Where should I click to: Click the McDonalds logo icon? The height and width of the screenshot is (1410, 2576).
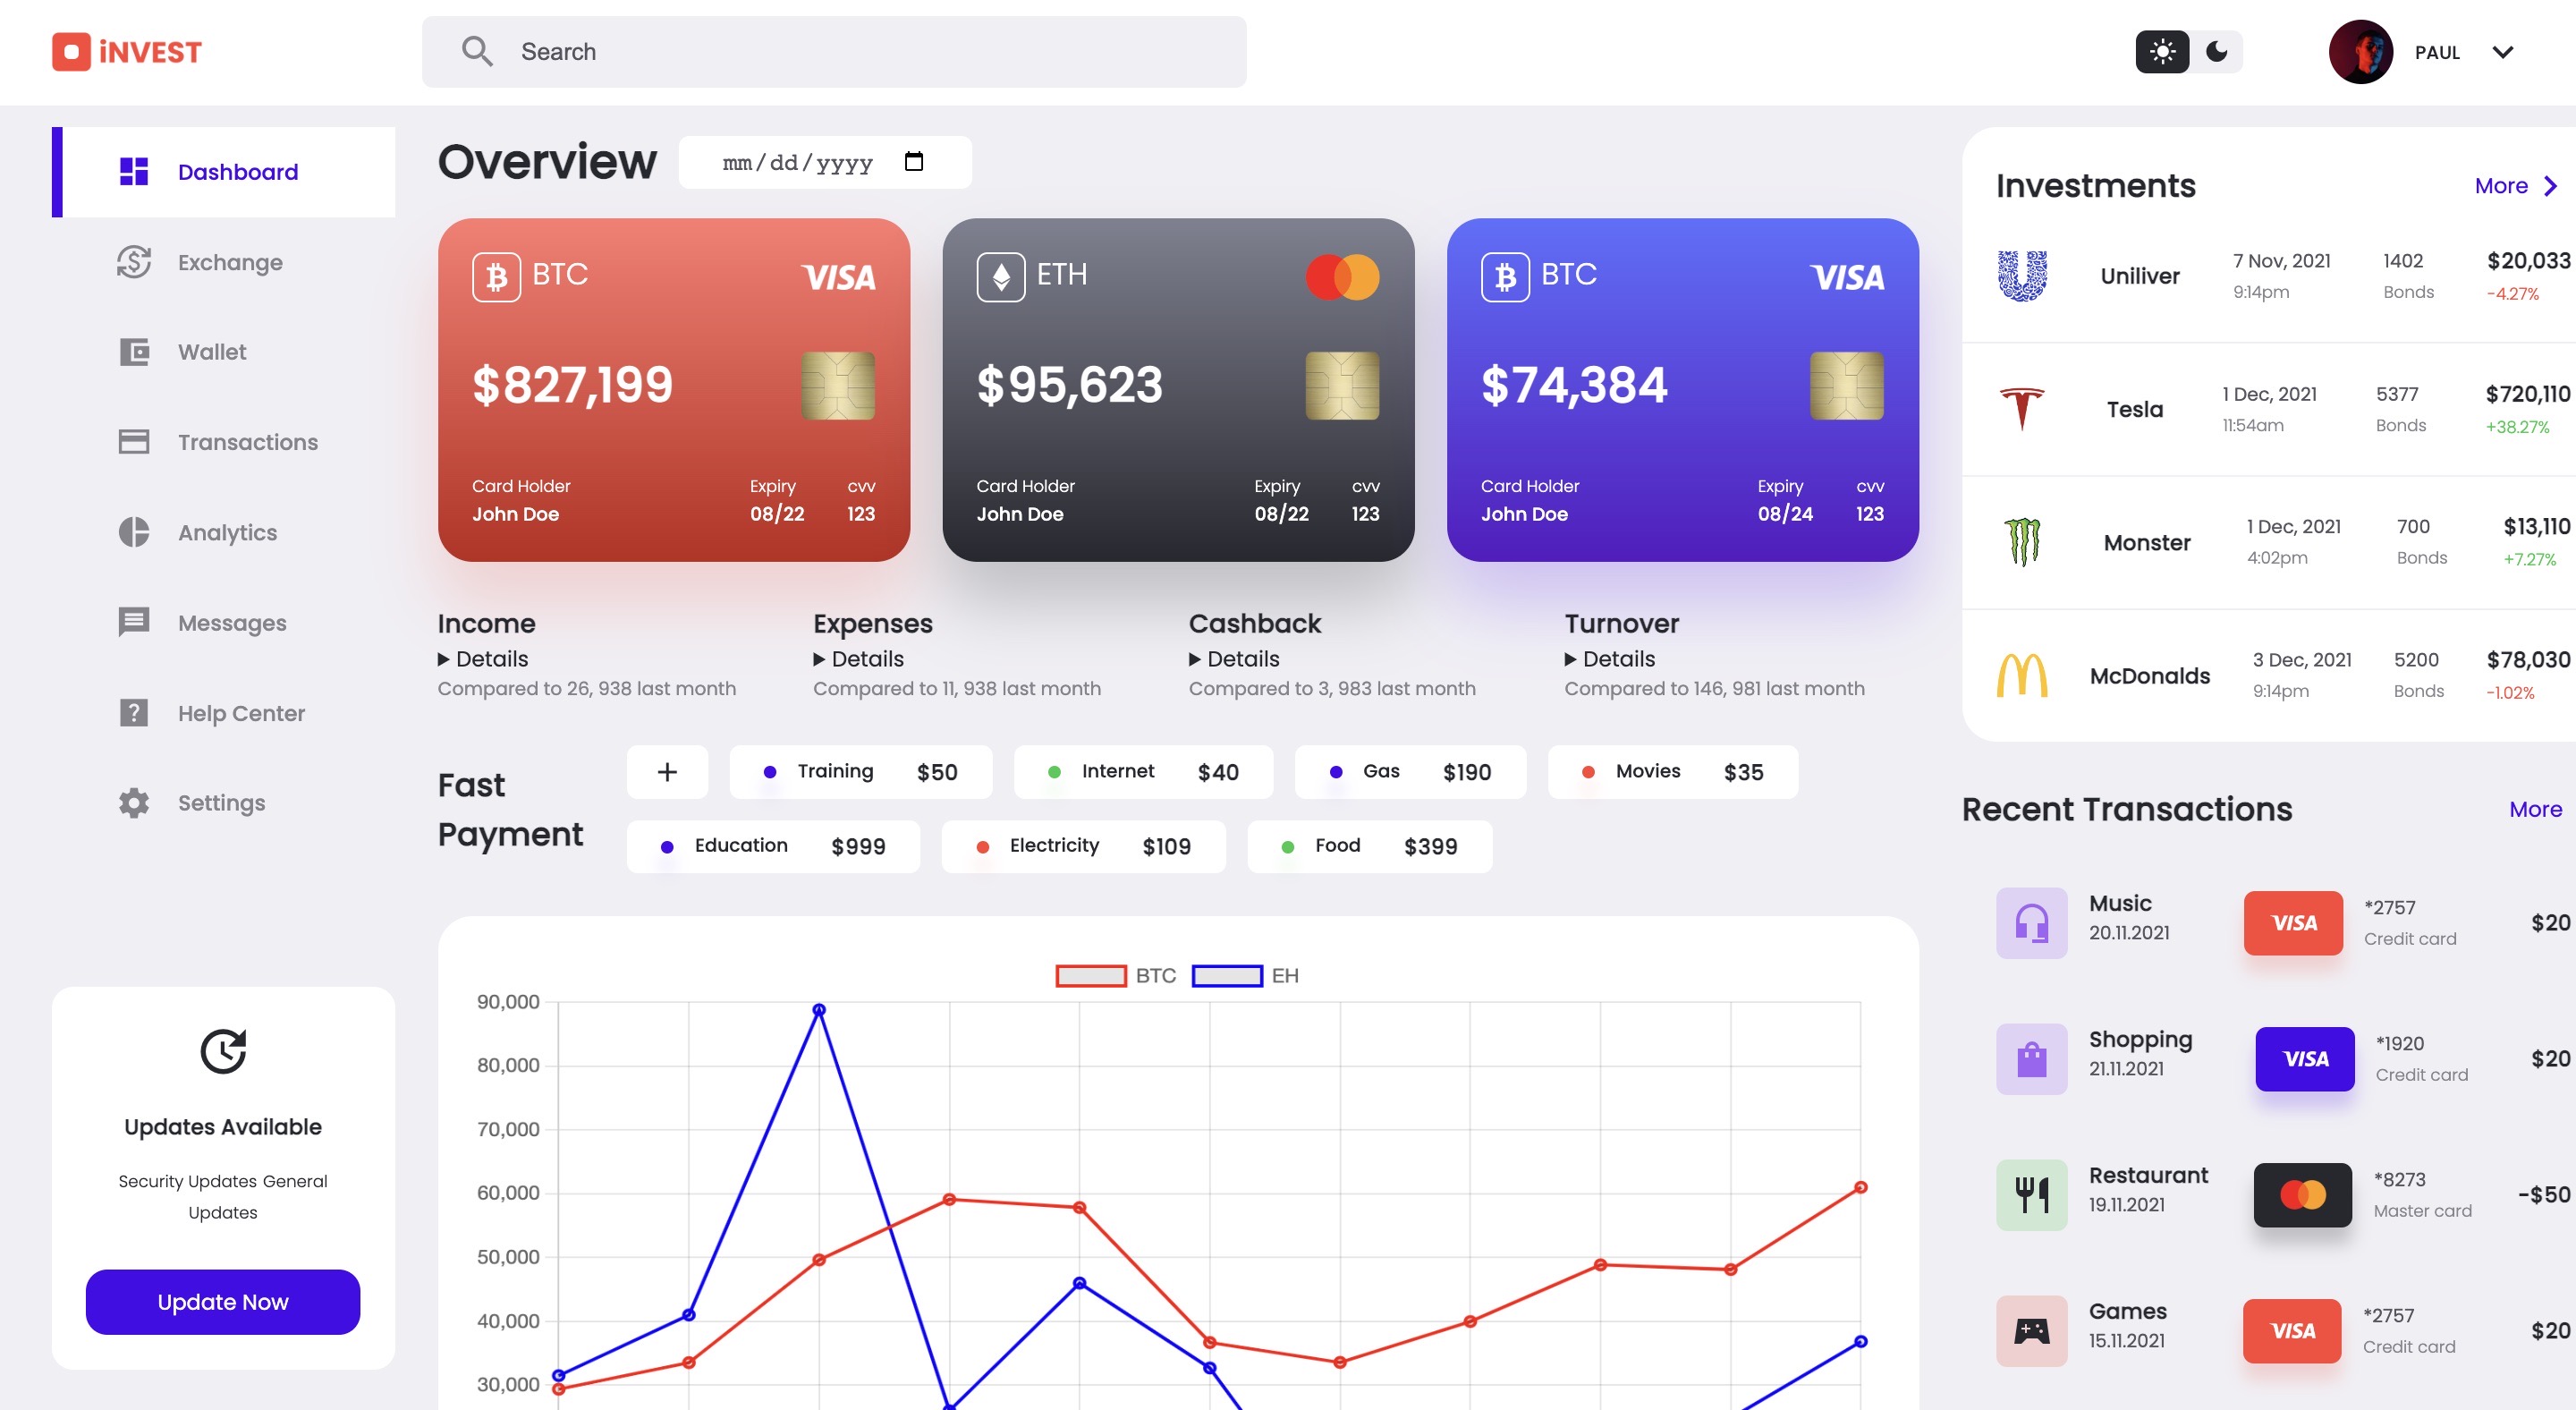[2022, 675]
